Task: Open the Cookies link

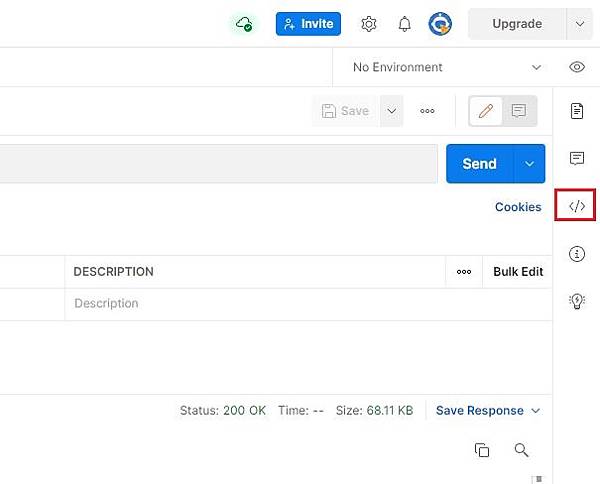Action: (x=518, y=207)
